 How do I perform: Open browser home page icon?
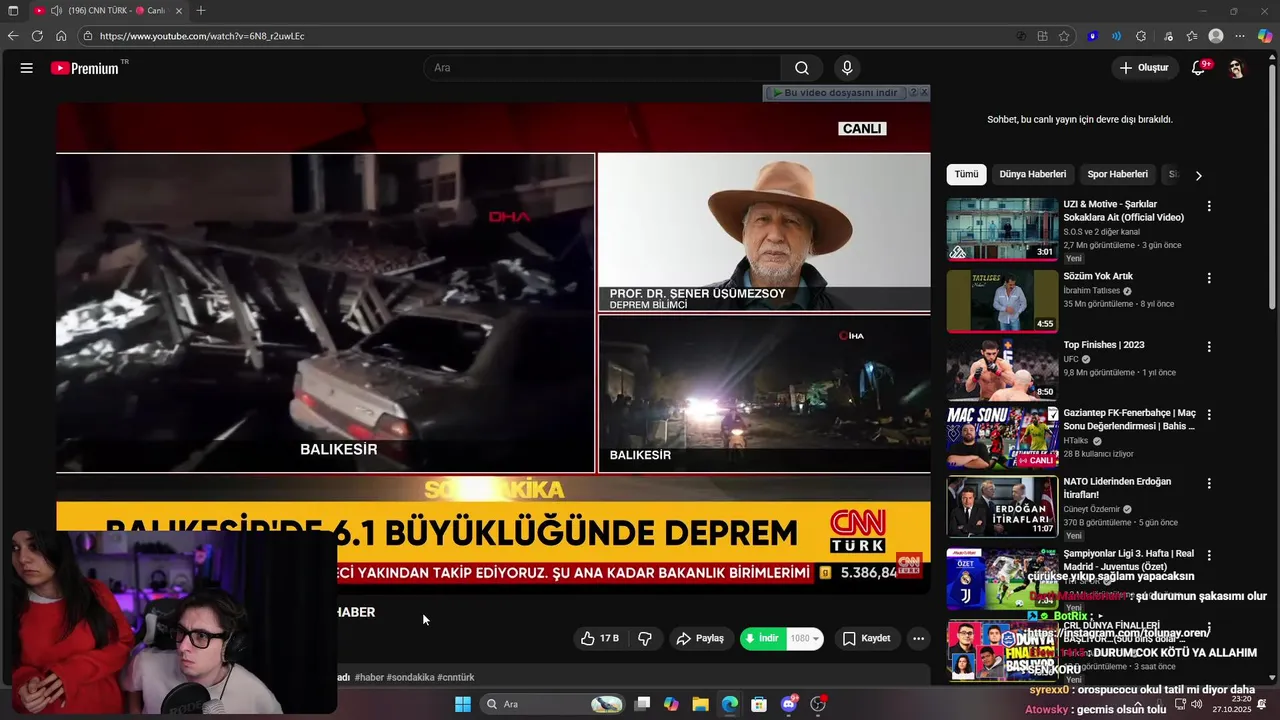pyautogui.click(x=61, y=36)
